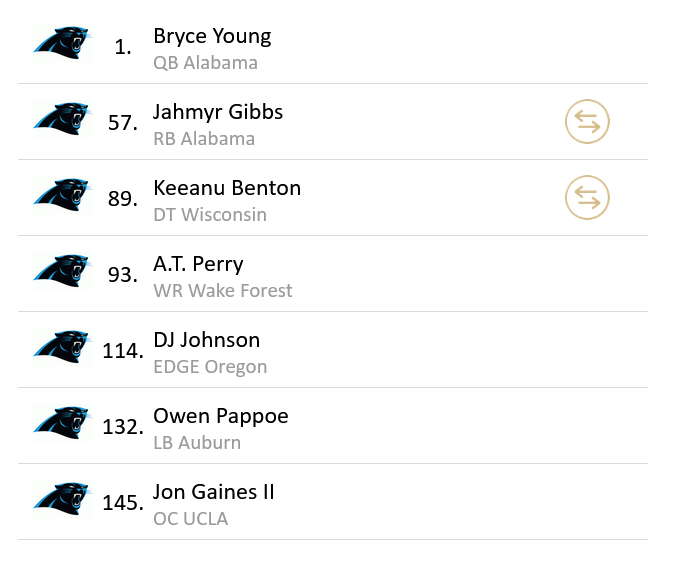
Task: Click the Panthers logo beside Owen Pappoe
Action: tap(62, 424)
